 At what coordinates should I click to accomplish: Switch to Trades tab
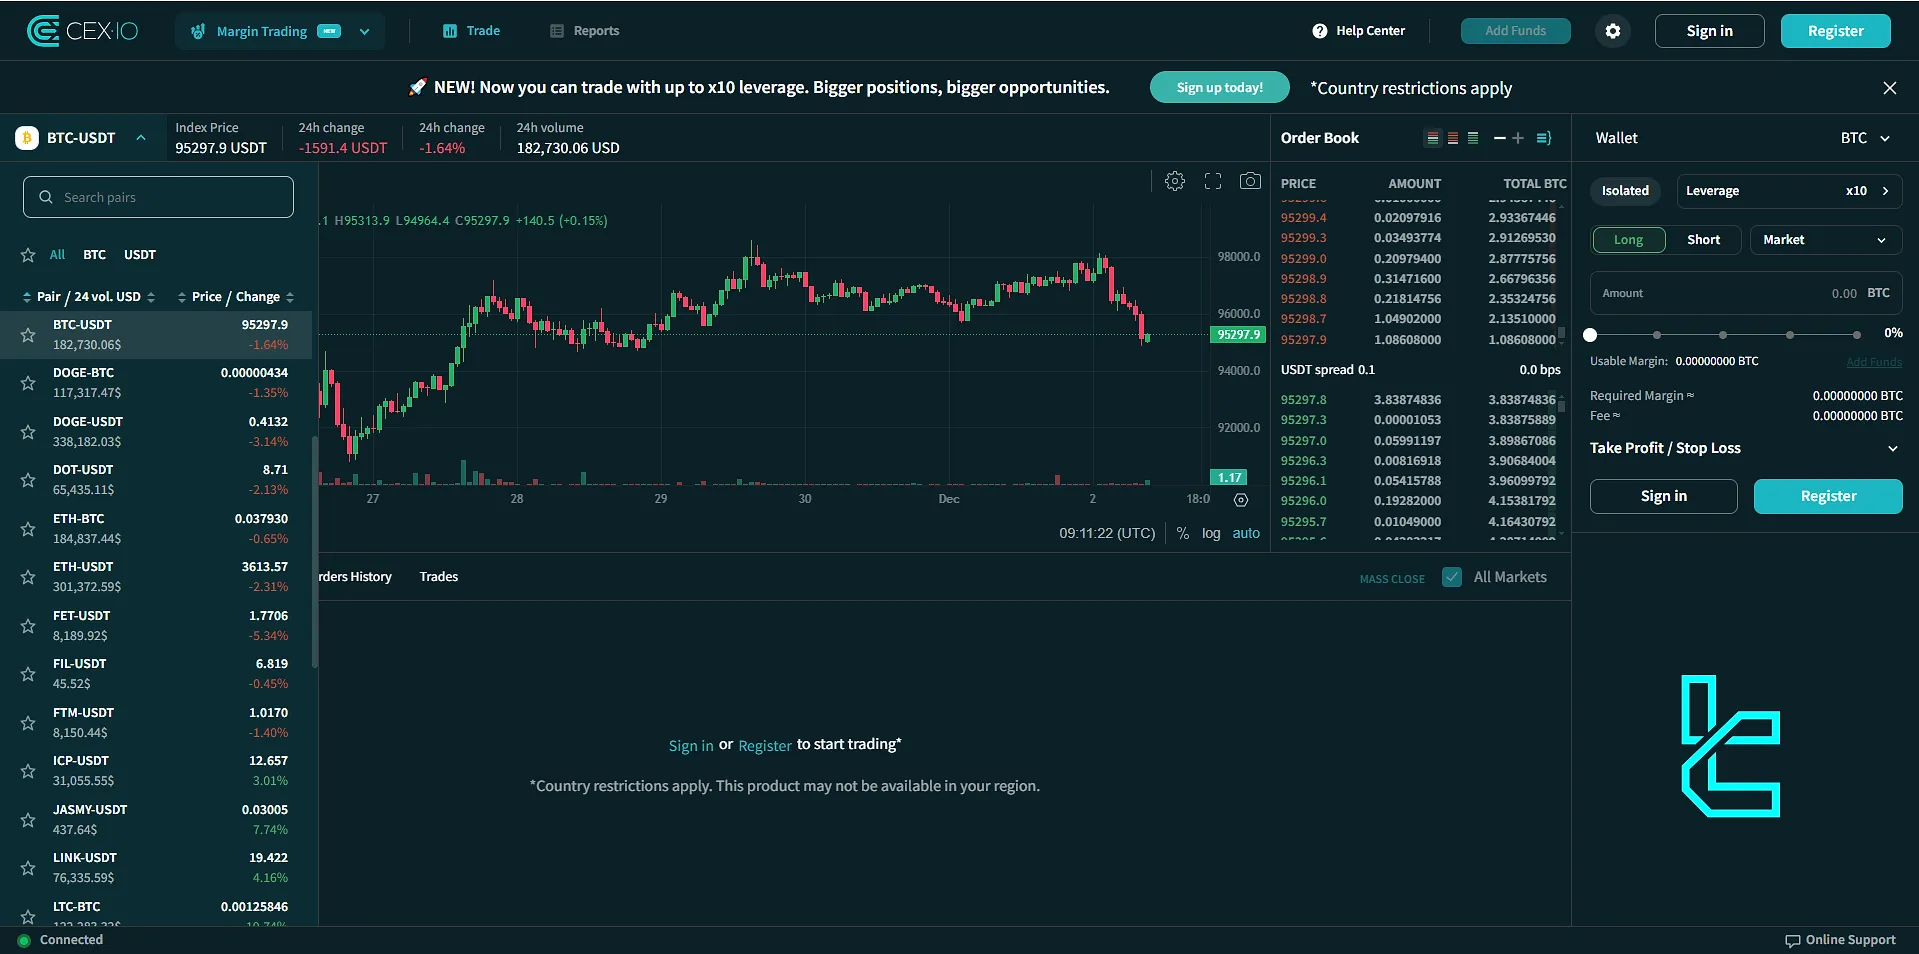coord(439,577)
